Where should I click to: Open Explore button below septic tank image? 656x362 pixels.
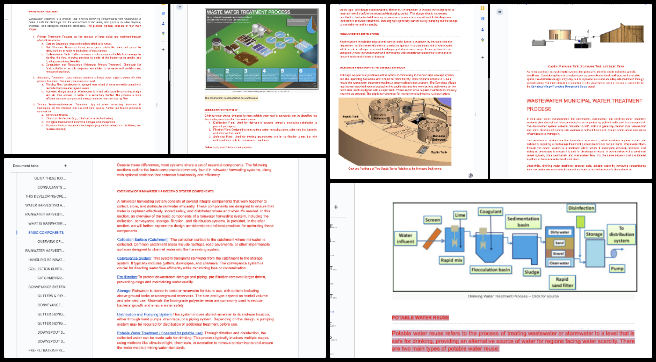click(470, 175)
